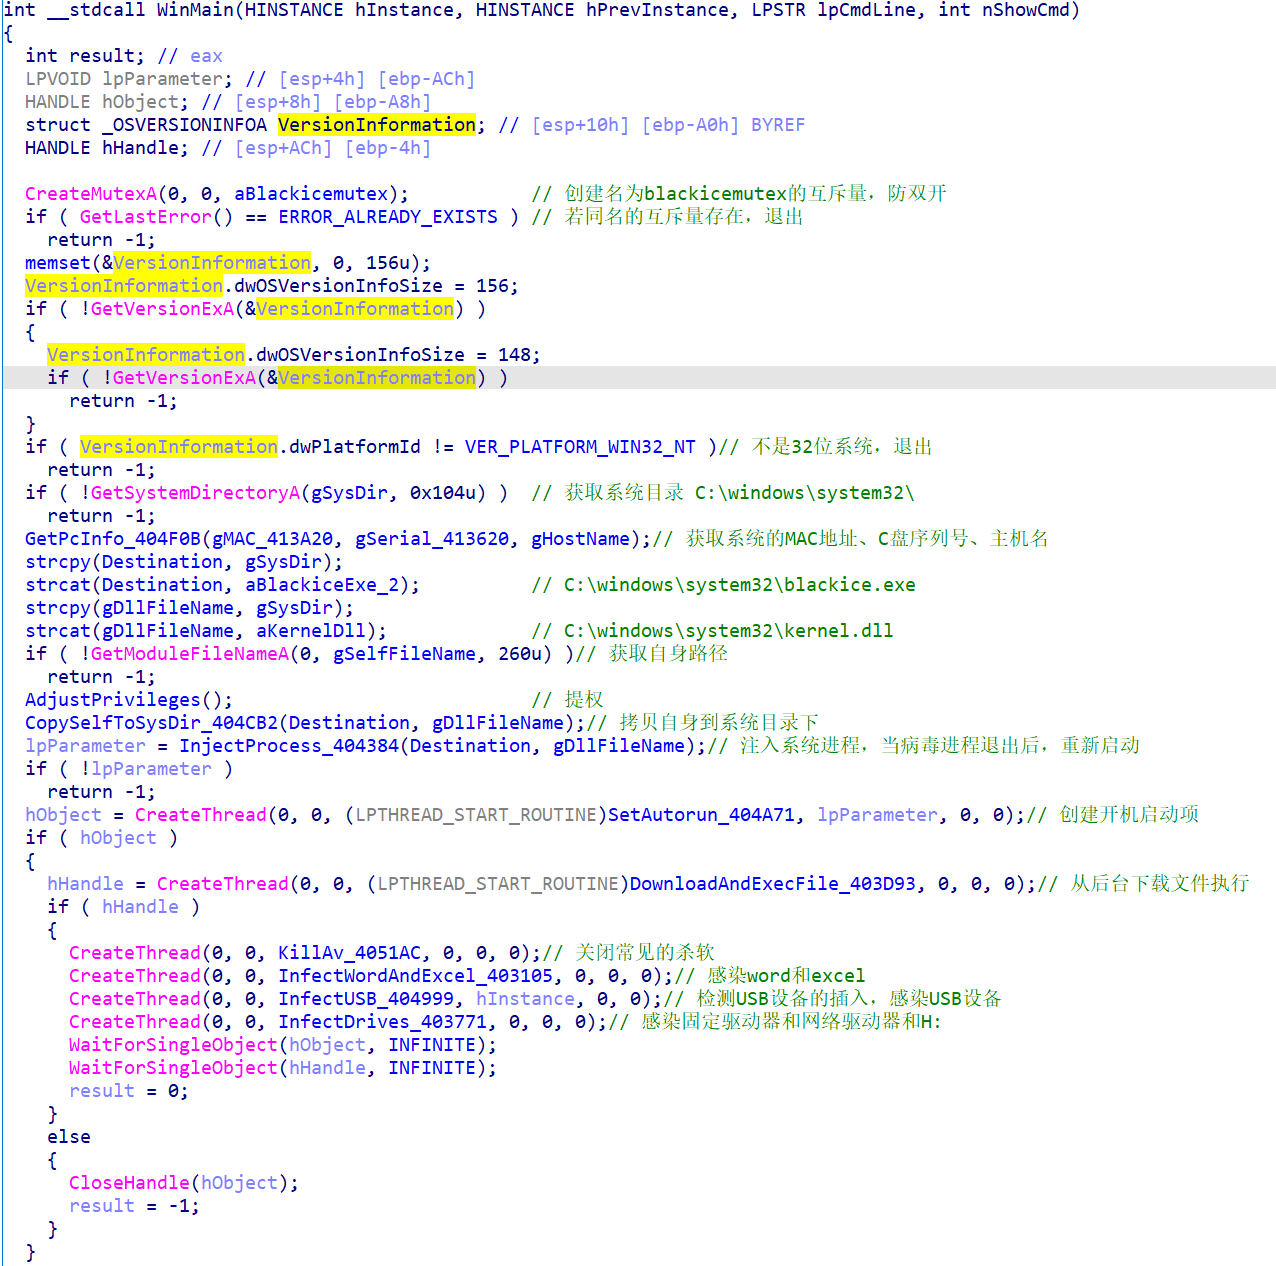Click the kernel.dll path comment
This screenshot has width=1276, height=1266.
click(712, 631)
